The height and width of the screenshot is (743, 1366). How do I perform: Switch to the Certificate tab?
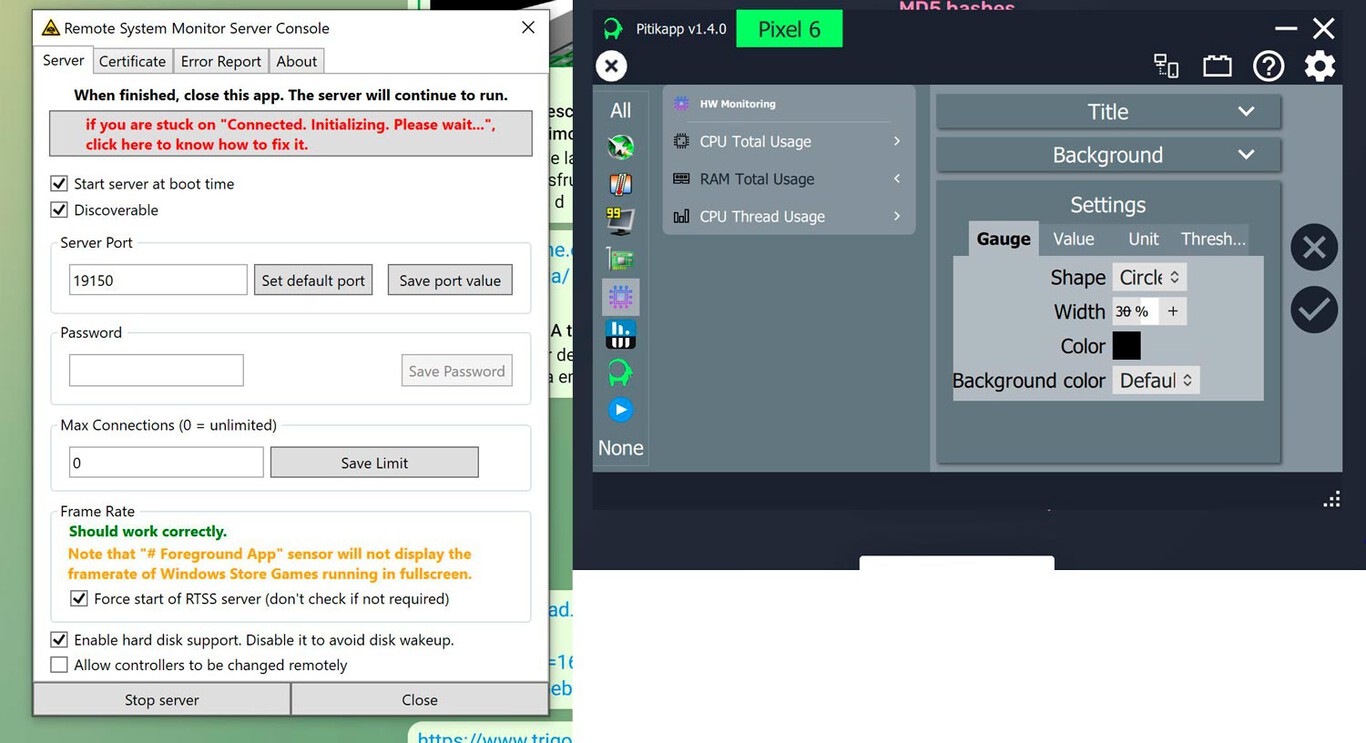(x=132, y=60)
